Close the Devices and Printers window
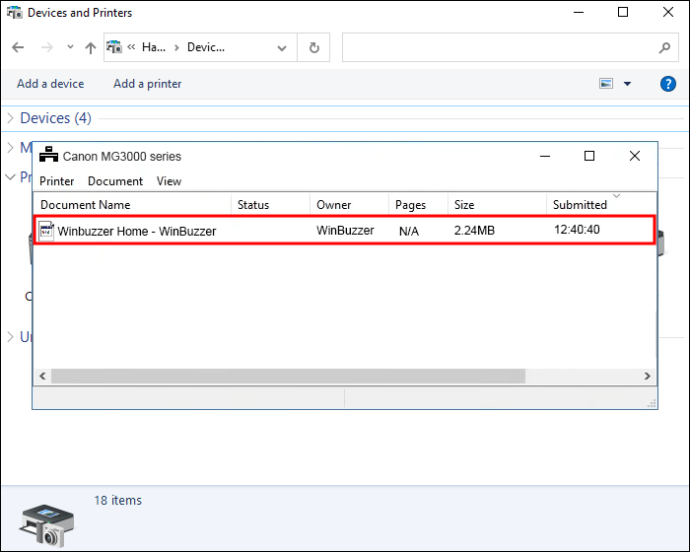Viewport: 690px width, 552px height. click(668, 12)
